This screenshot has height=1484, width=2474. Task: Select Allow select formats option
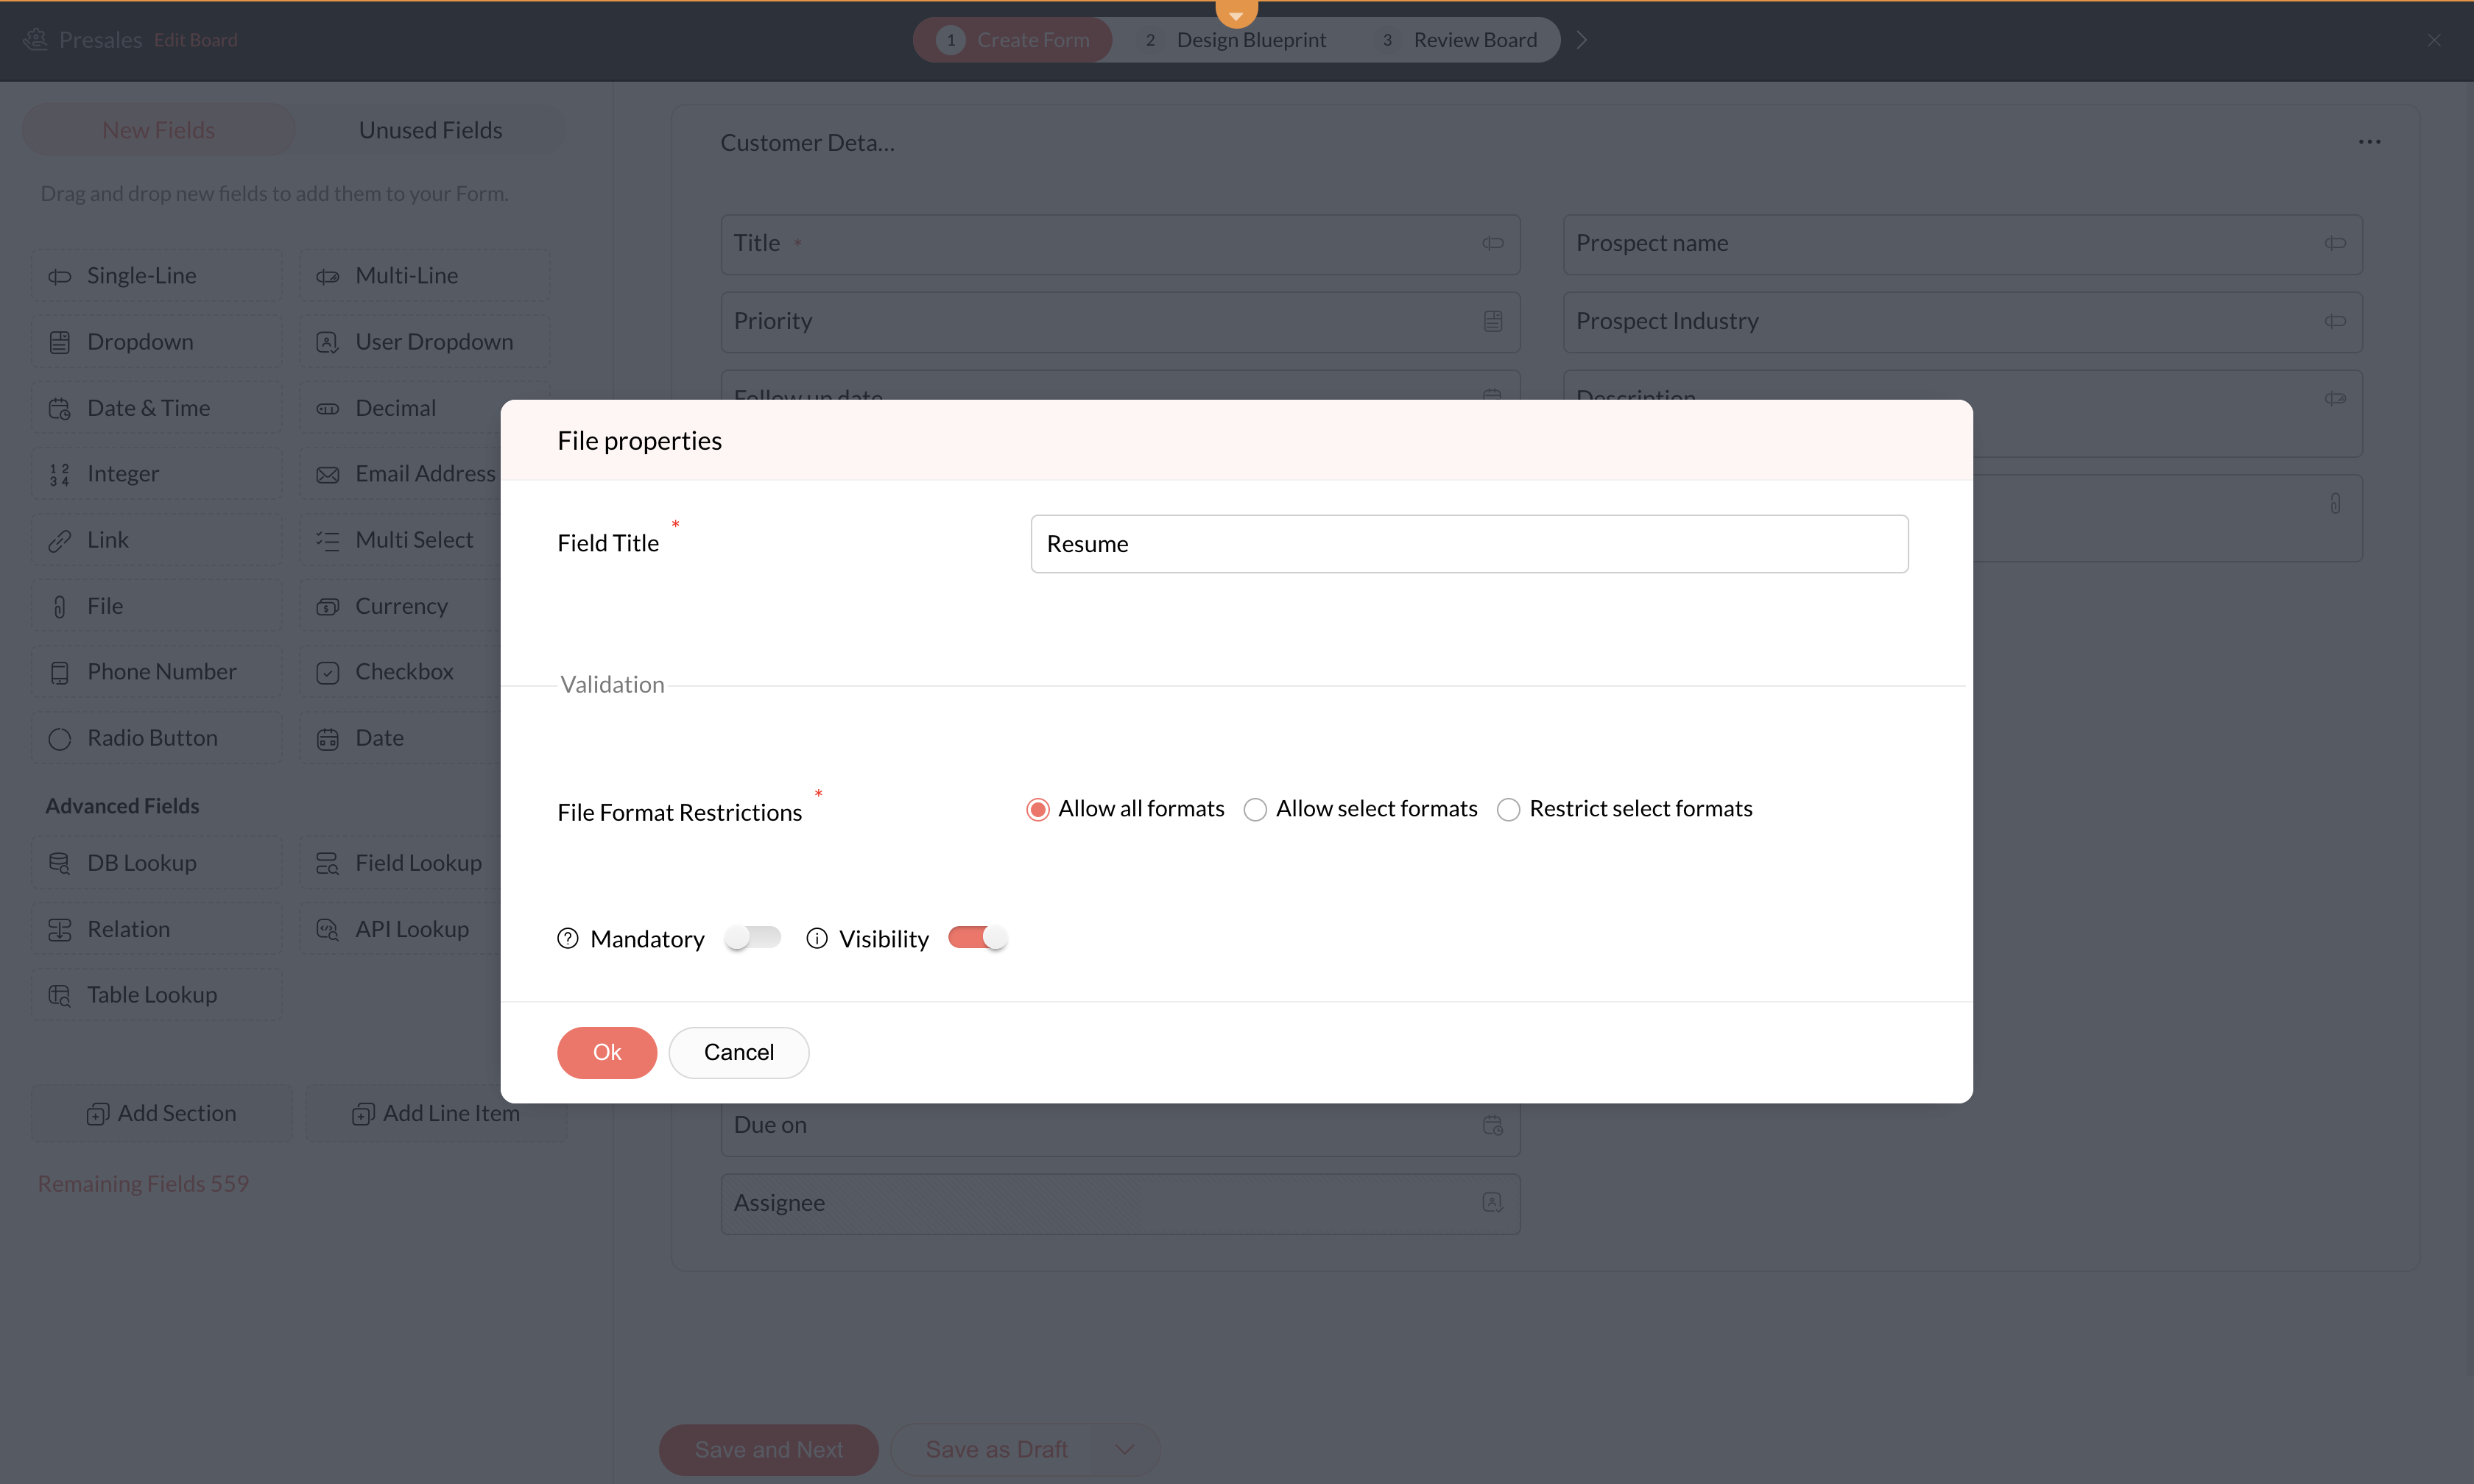pyautogui.click(x=1255, y=809)
